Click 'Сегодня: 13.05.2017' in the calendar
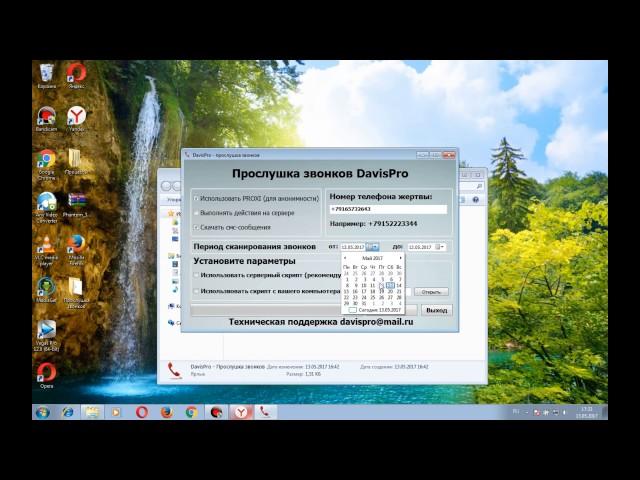Screen dimensions: 640x480 [374, 310]
